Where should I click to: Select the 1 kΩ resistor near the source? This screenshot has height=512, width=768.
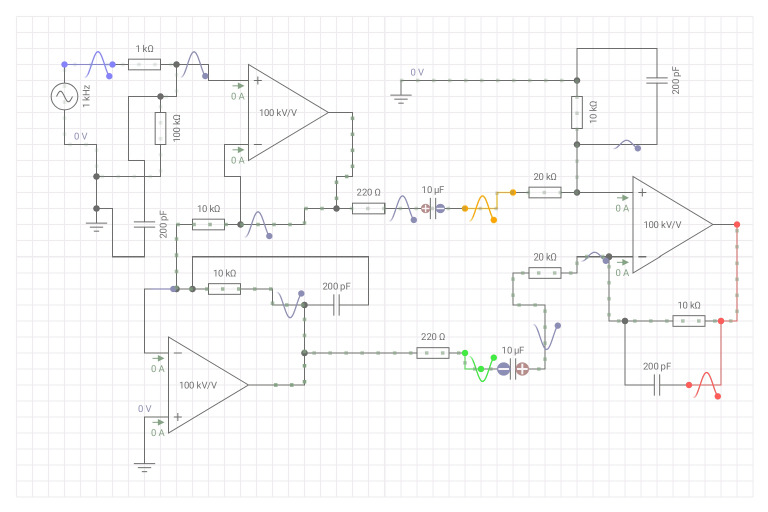tap(144, 64)
